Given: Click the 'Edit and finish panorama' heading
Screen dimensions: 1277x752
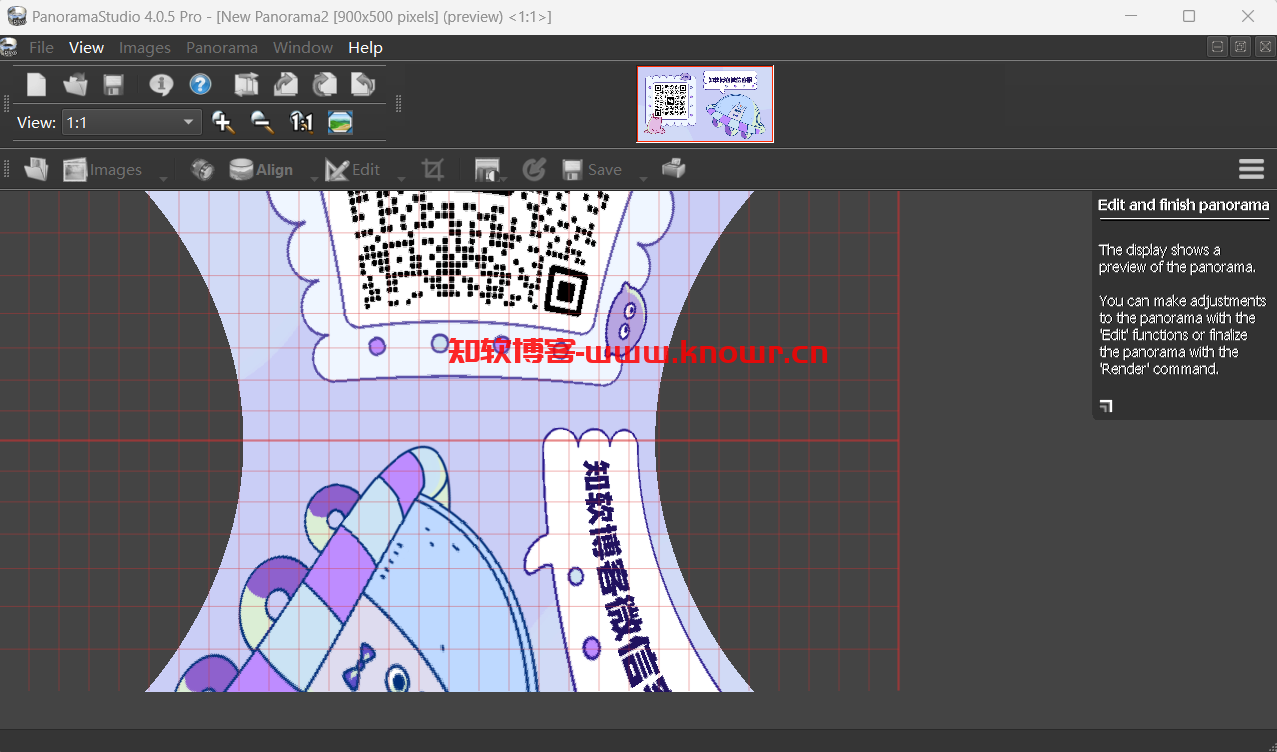Looking at the screenshot, I should (1183, 205).
